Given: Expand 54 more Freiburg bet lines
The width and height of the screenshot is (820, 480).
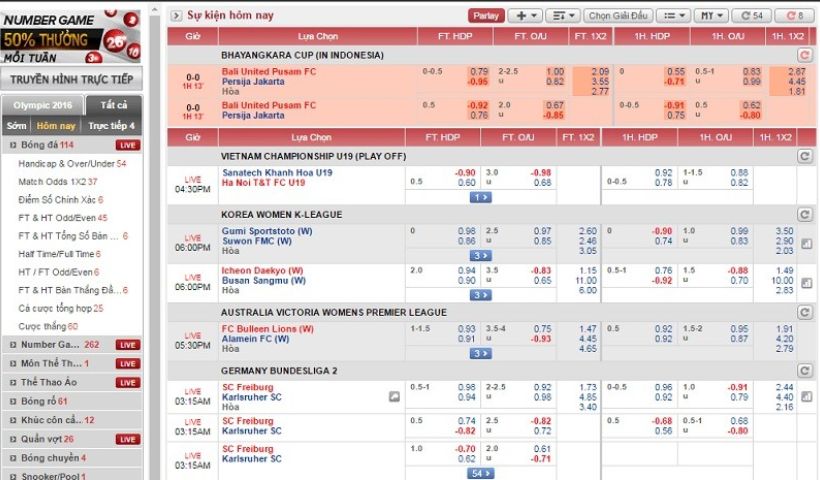Looking at the screenshot, I should click(481, 473).
